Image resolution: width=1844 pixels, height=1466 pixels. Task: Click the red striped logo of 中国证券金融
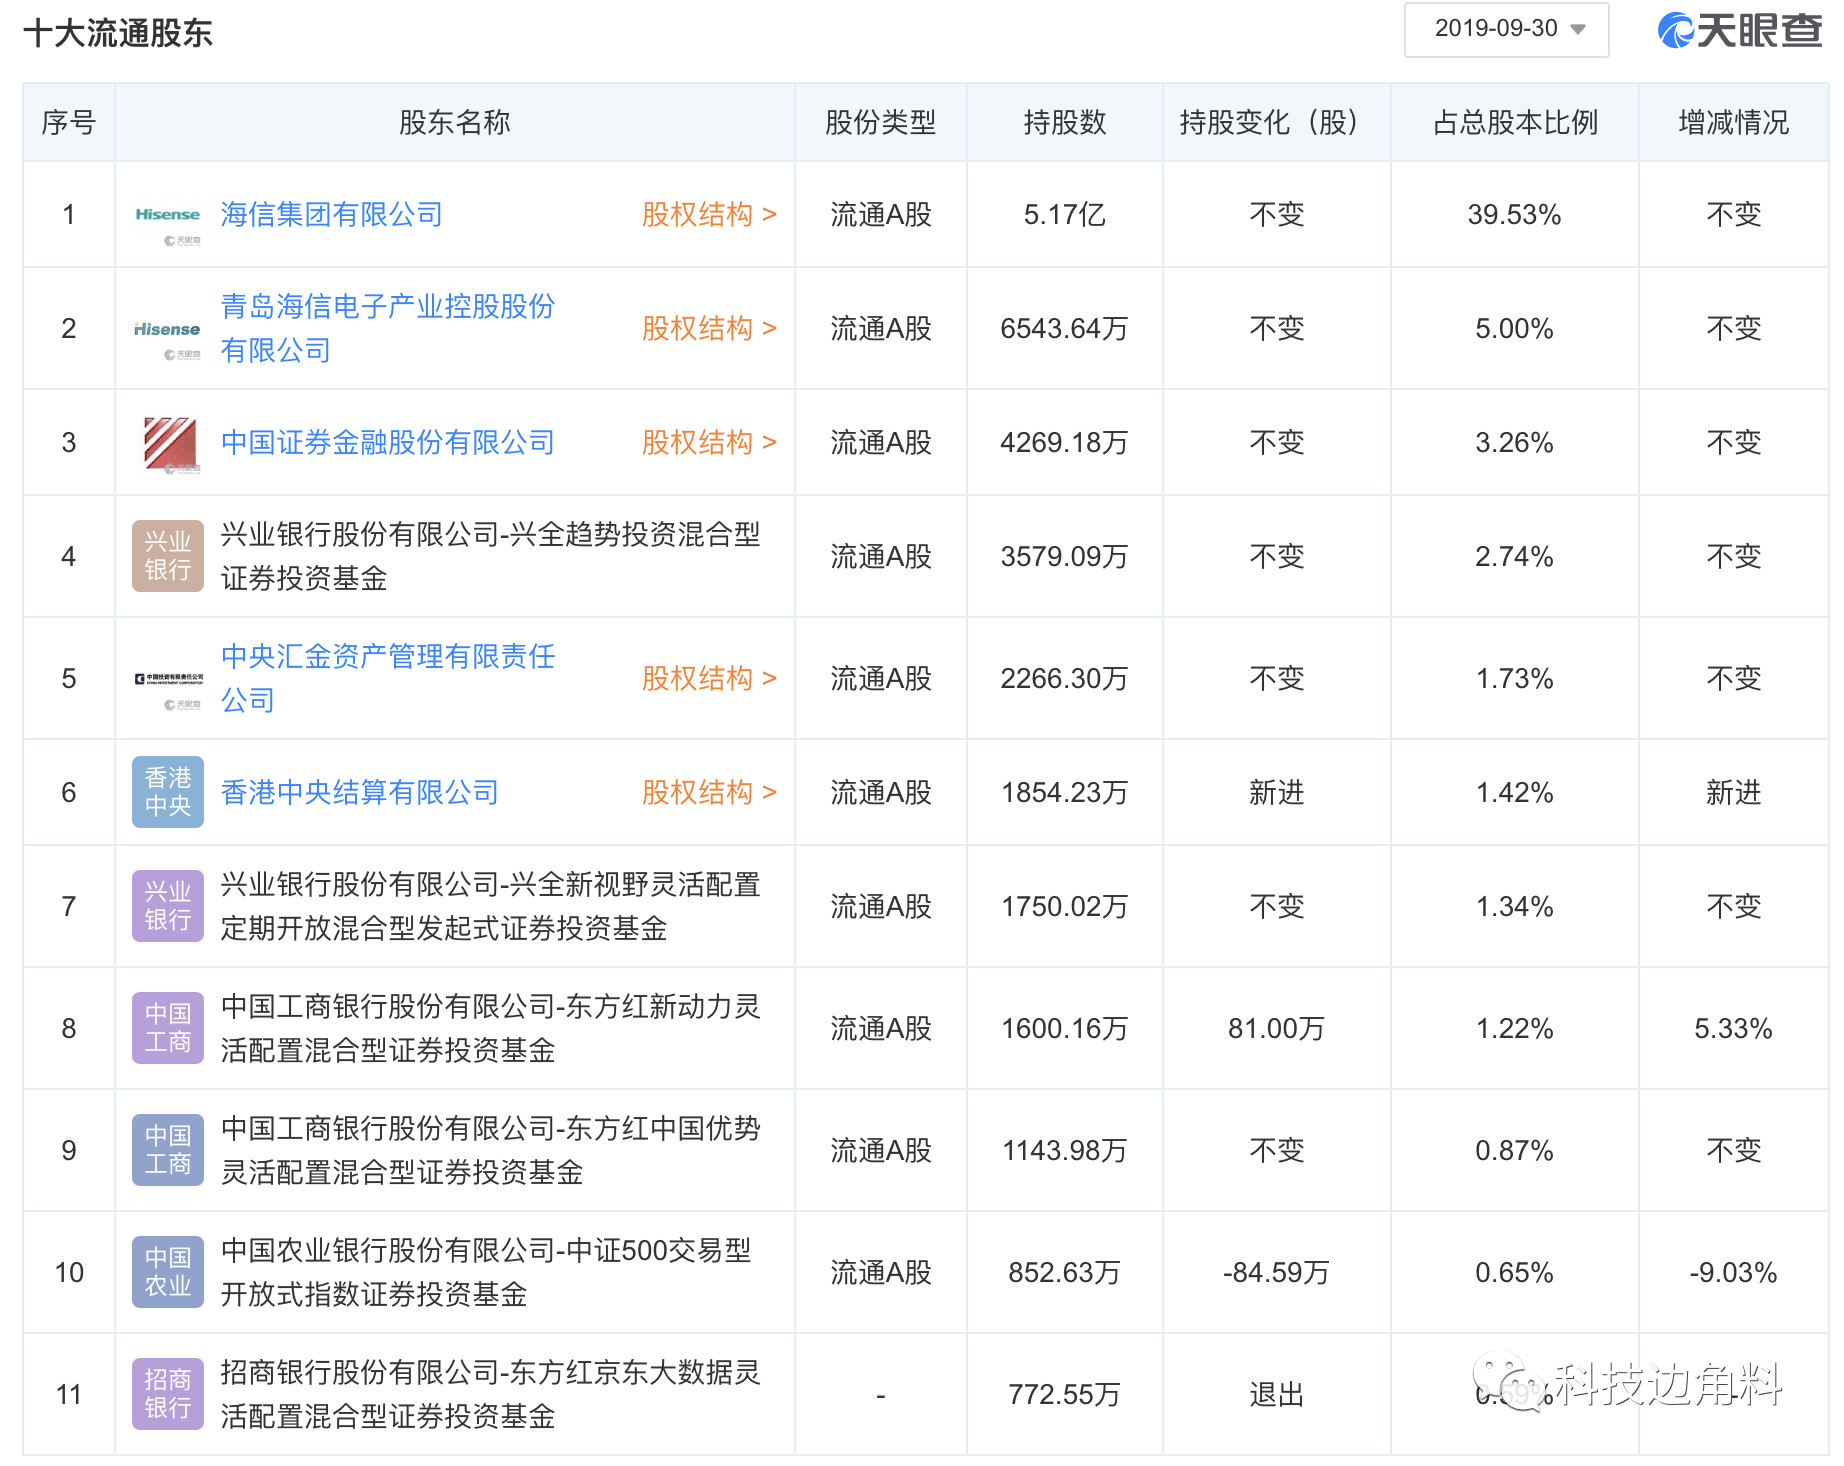[170, 443]
